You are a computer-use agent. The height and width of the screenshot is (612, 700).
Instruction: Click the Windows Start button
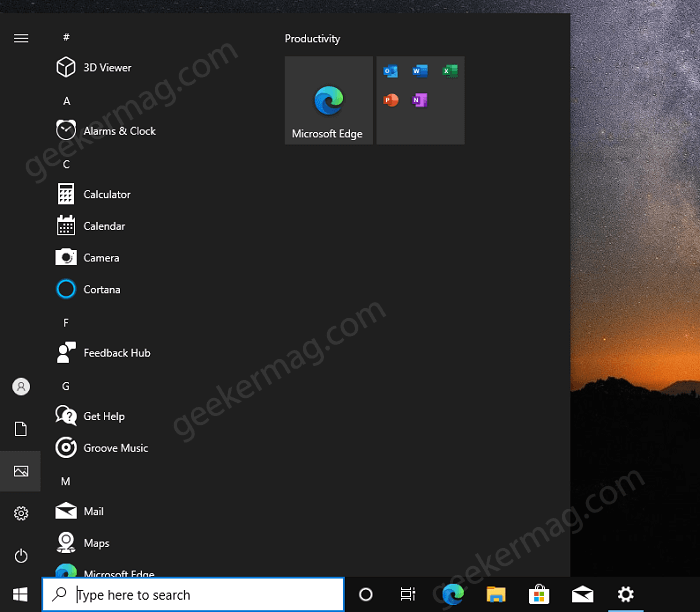click(x=20, y=594)
